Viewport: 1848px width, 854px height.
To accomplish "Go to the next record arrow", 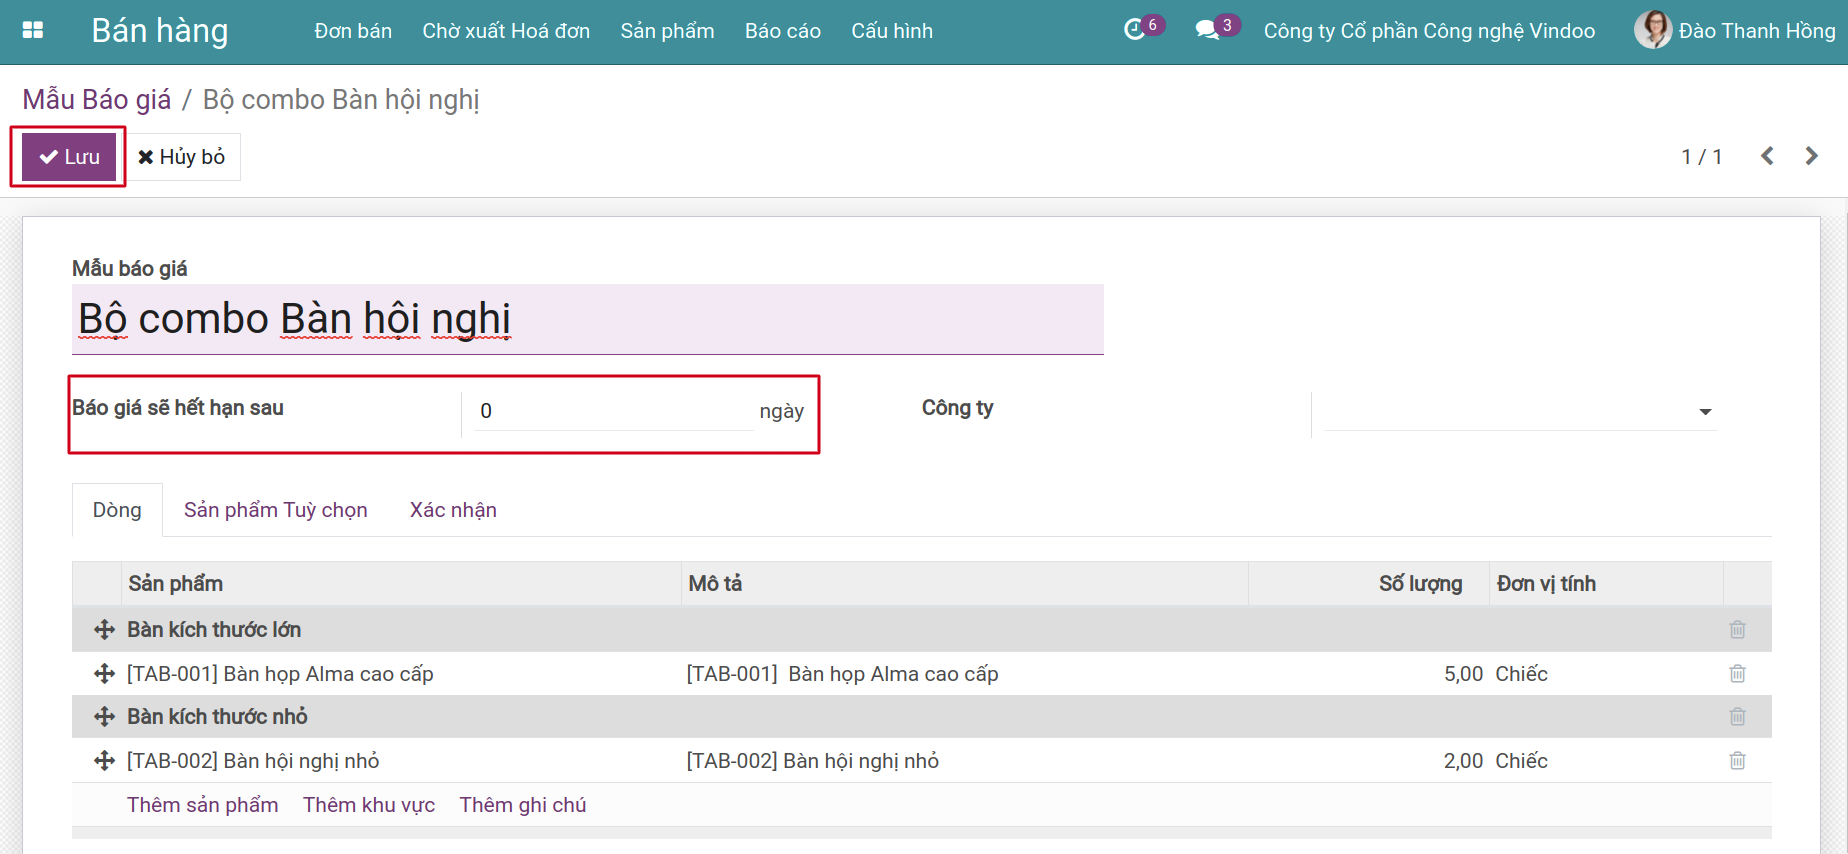I will [x=1811, y=156].
